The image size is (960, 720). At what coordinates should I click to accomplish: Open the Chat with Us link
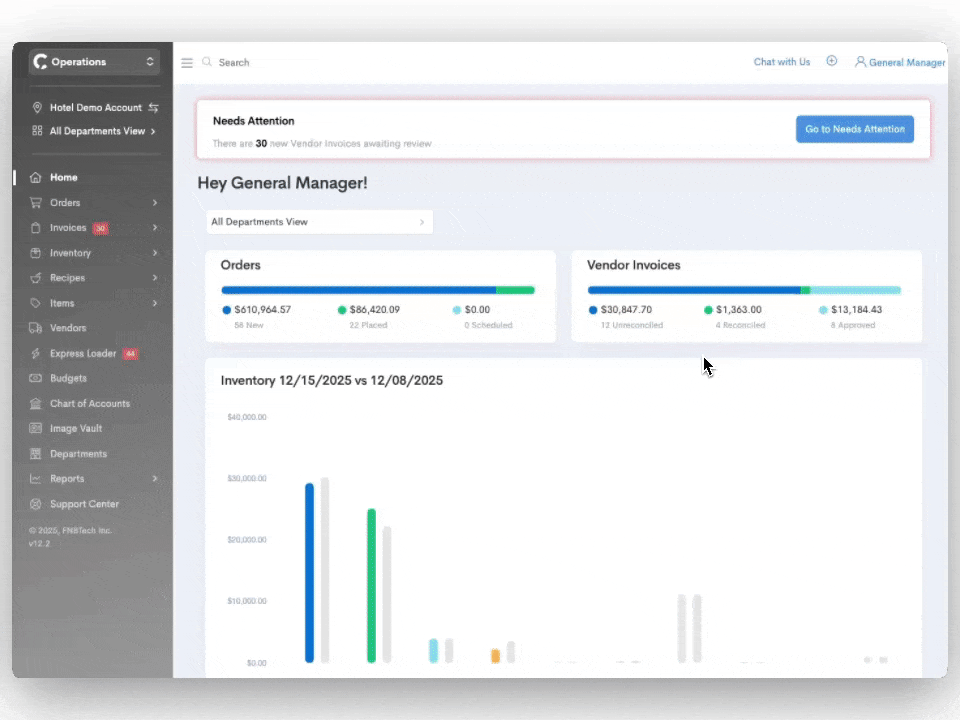pyautogui.click(x=781, y=62)
